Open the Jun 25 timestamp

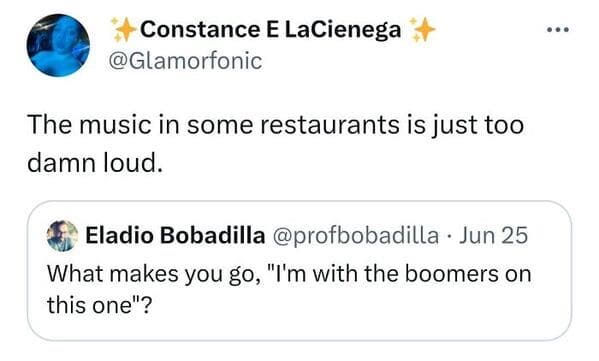click(493, 235)
